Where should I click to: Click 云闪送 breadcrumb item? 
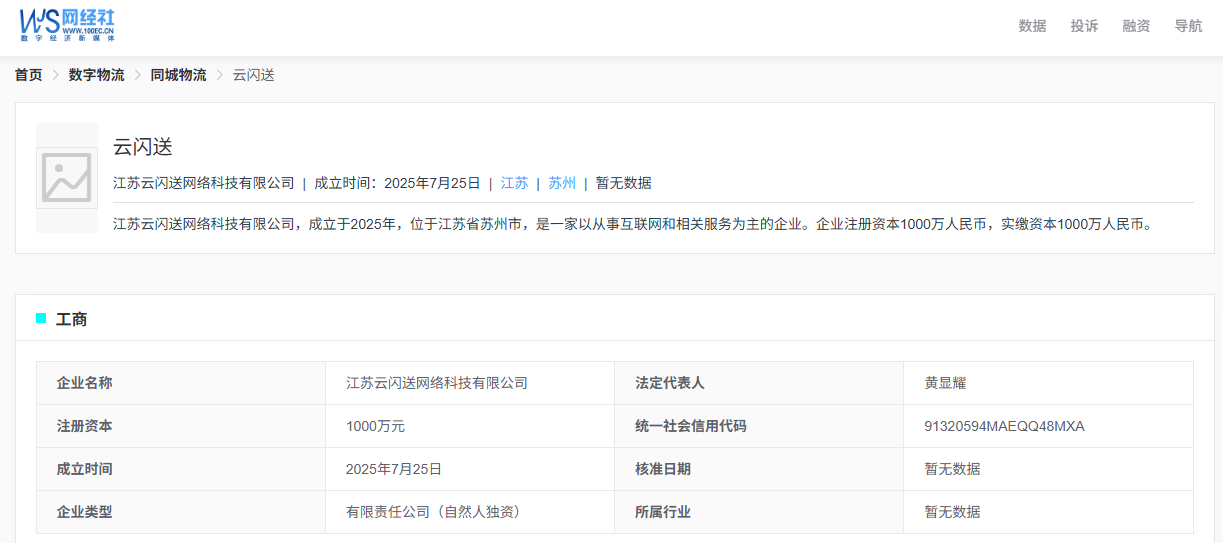253,75
